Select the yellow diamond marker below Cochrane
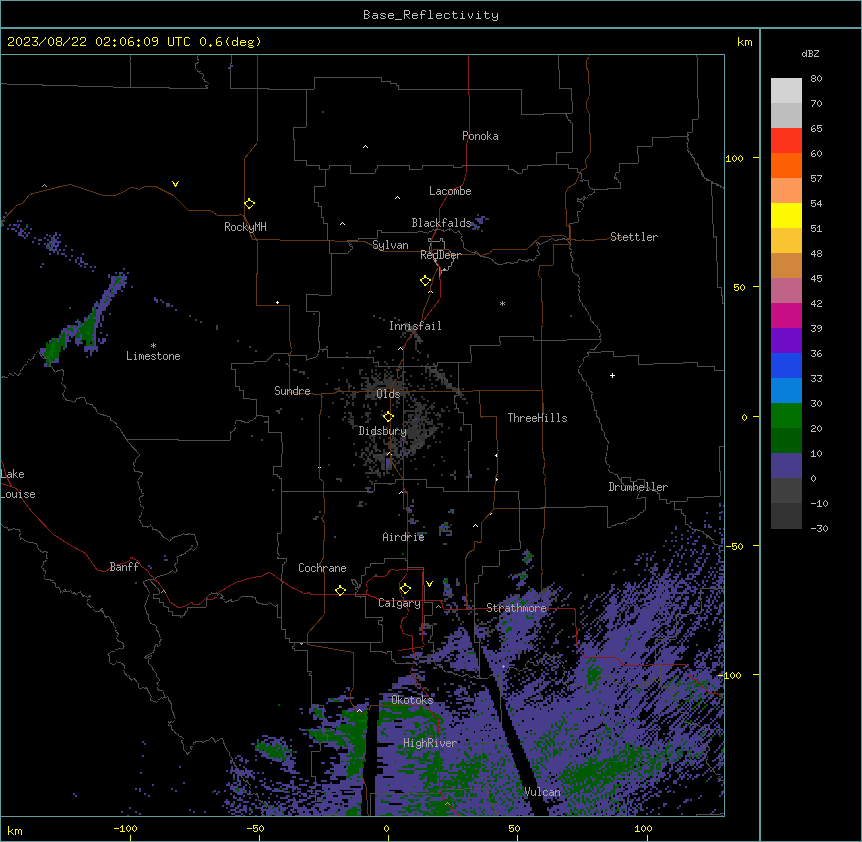Image resolution: width=862 pixels, height=842 pixels. pos(340,590)
